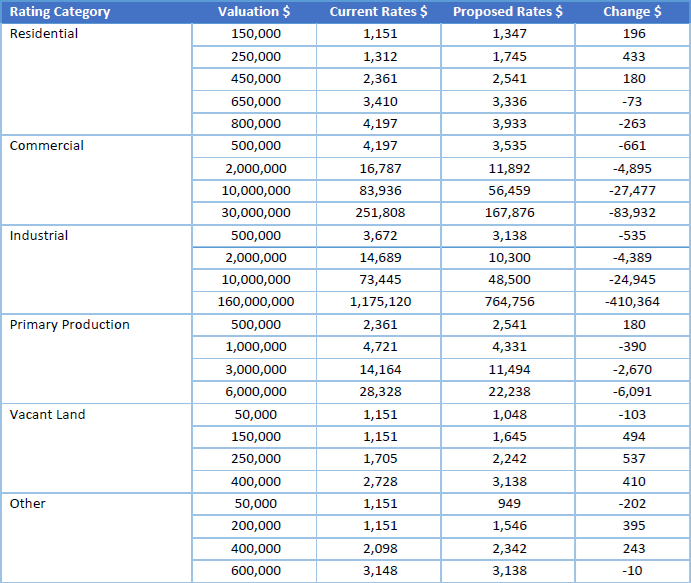Select the 'Commercial' category cell
691x583 pixels.
(x=97, y=180)
